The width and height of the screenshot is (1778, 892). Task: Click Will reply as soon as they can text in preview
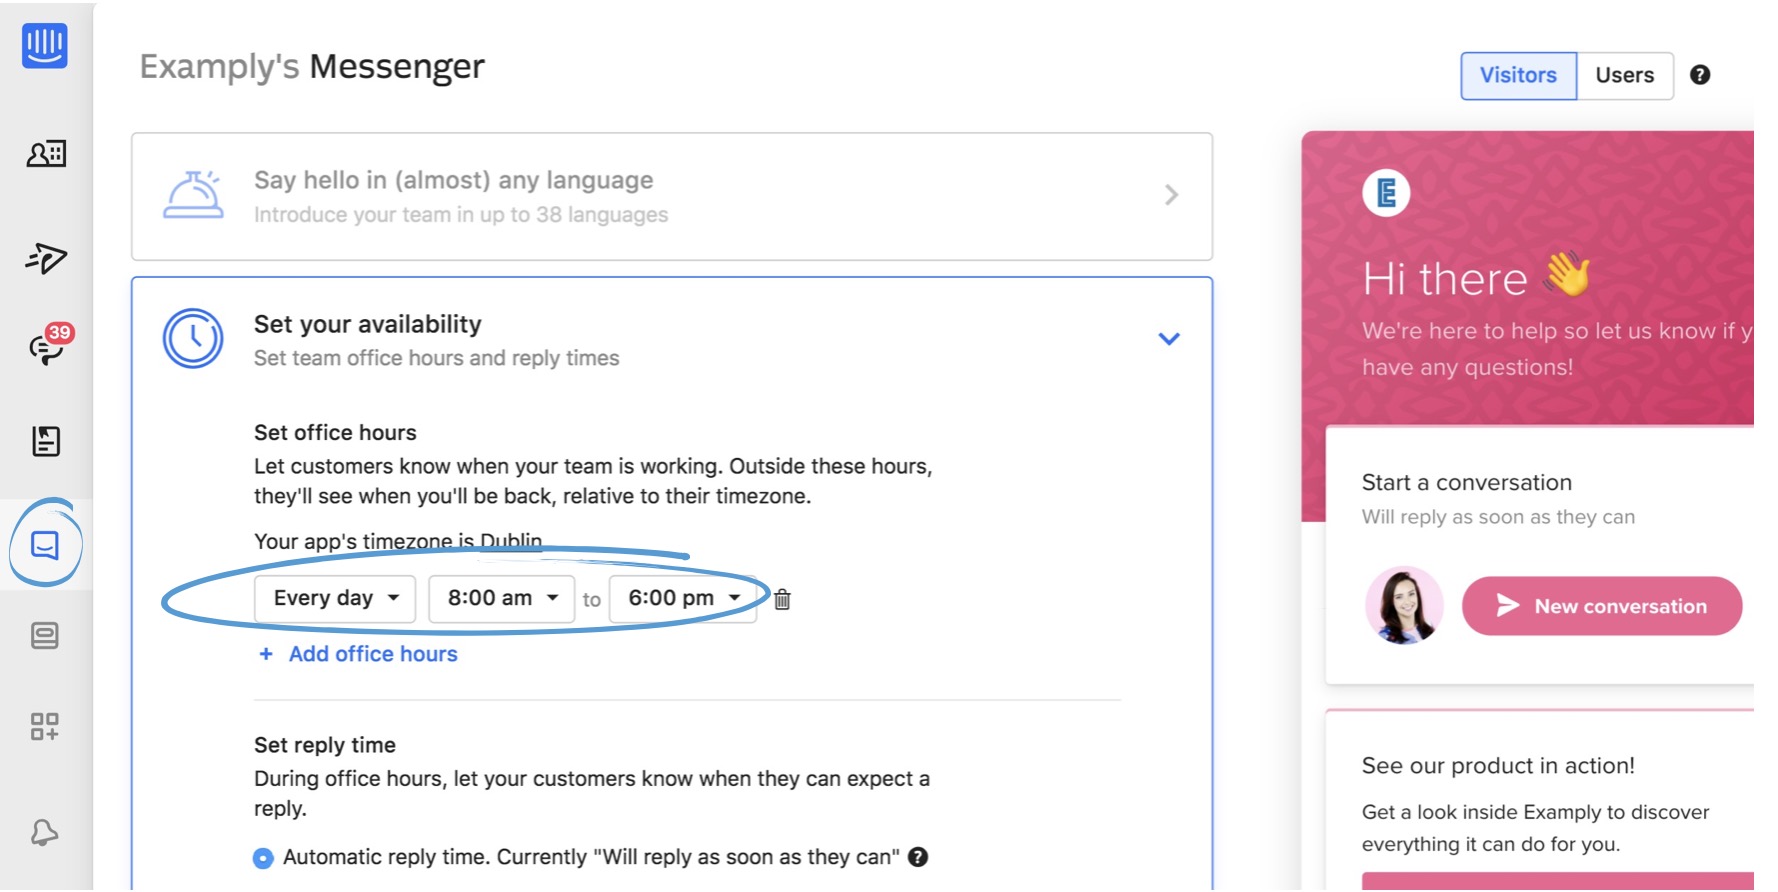pyautogui.click(x=1498, y=517)
